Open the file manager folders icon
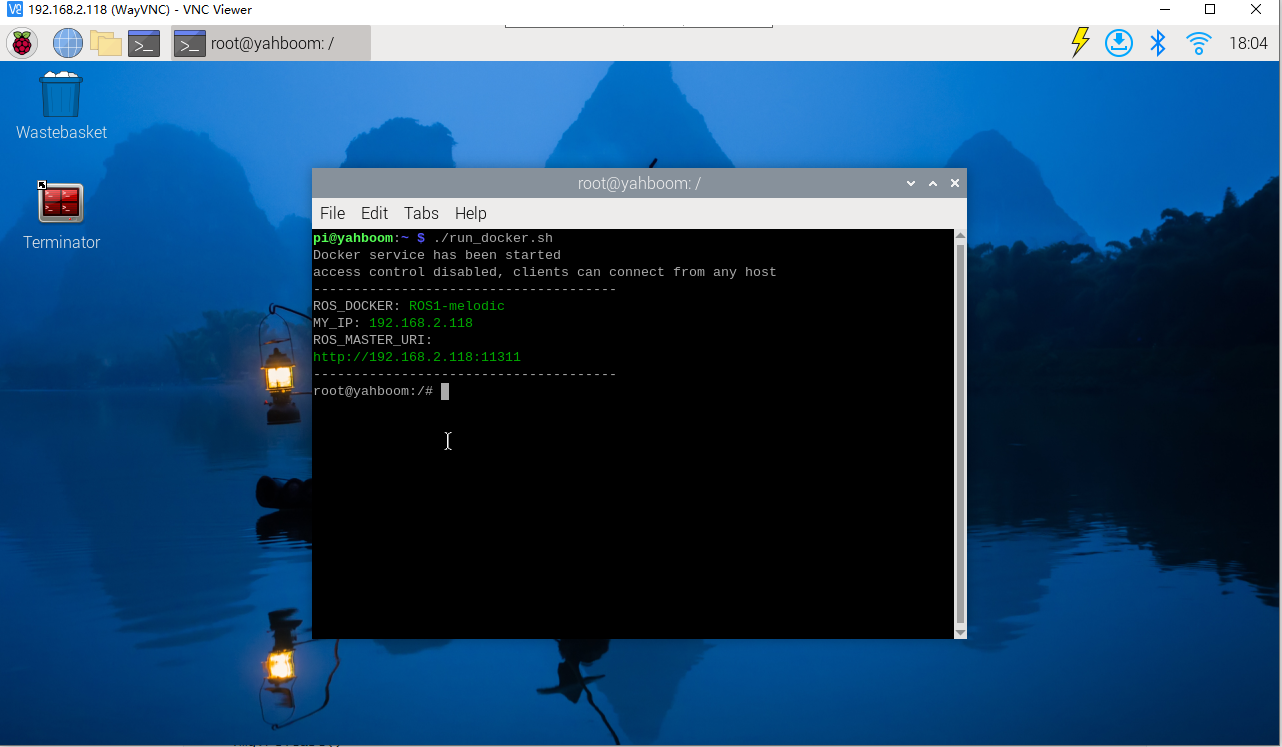 (x=105, y=43)
